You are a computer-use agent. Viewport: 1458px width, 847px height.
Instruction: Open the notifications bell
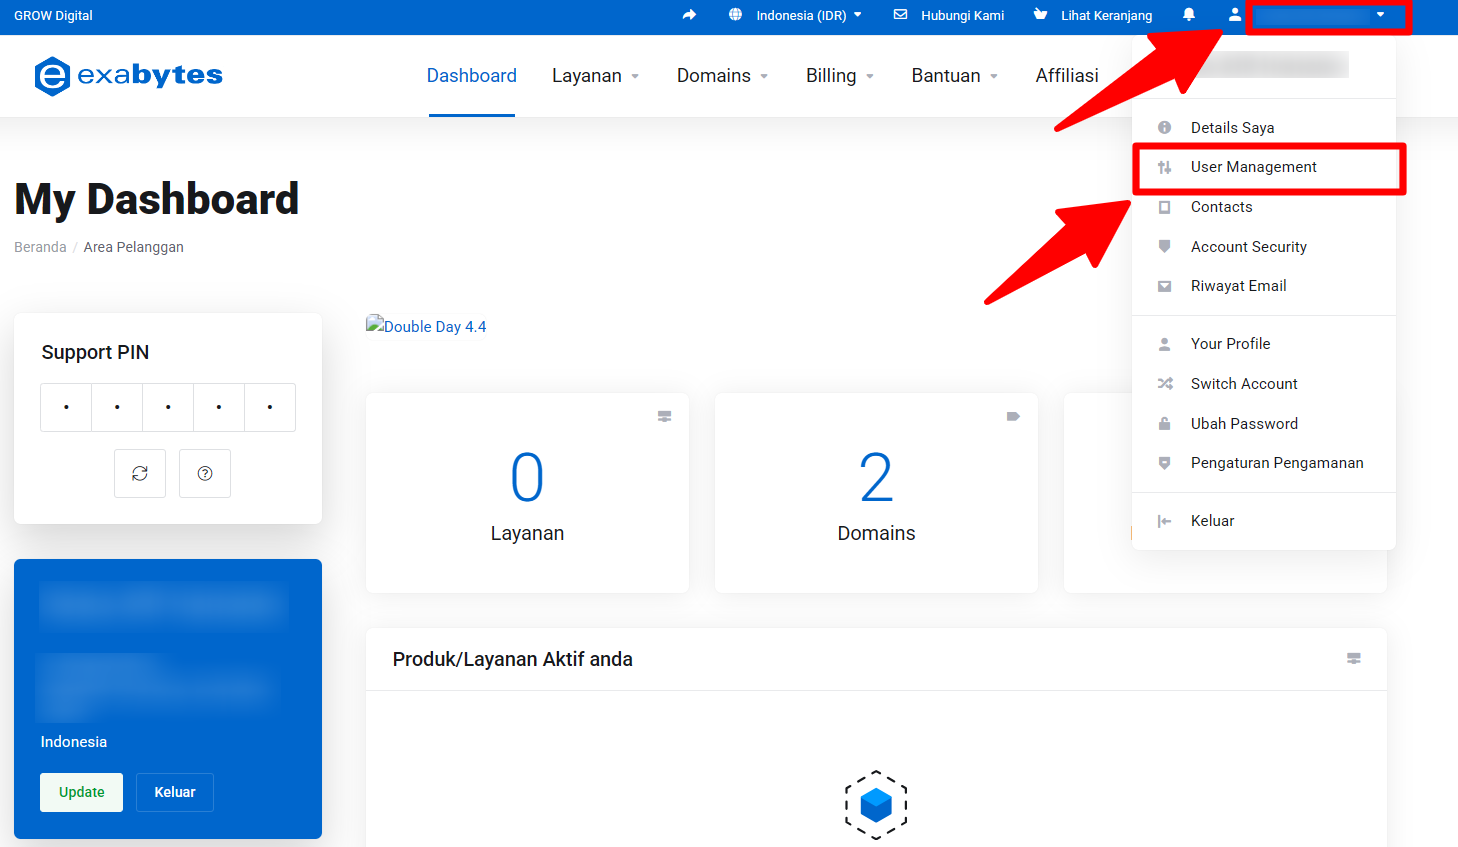coord(1189,15)
